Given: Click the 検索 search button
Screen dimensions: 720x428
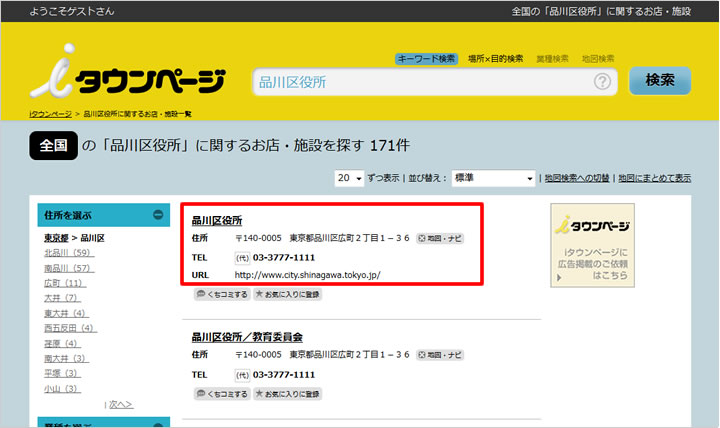Looking at the screenshot, I should pyautogui.click(x=660, y=80).
